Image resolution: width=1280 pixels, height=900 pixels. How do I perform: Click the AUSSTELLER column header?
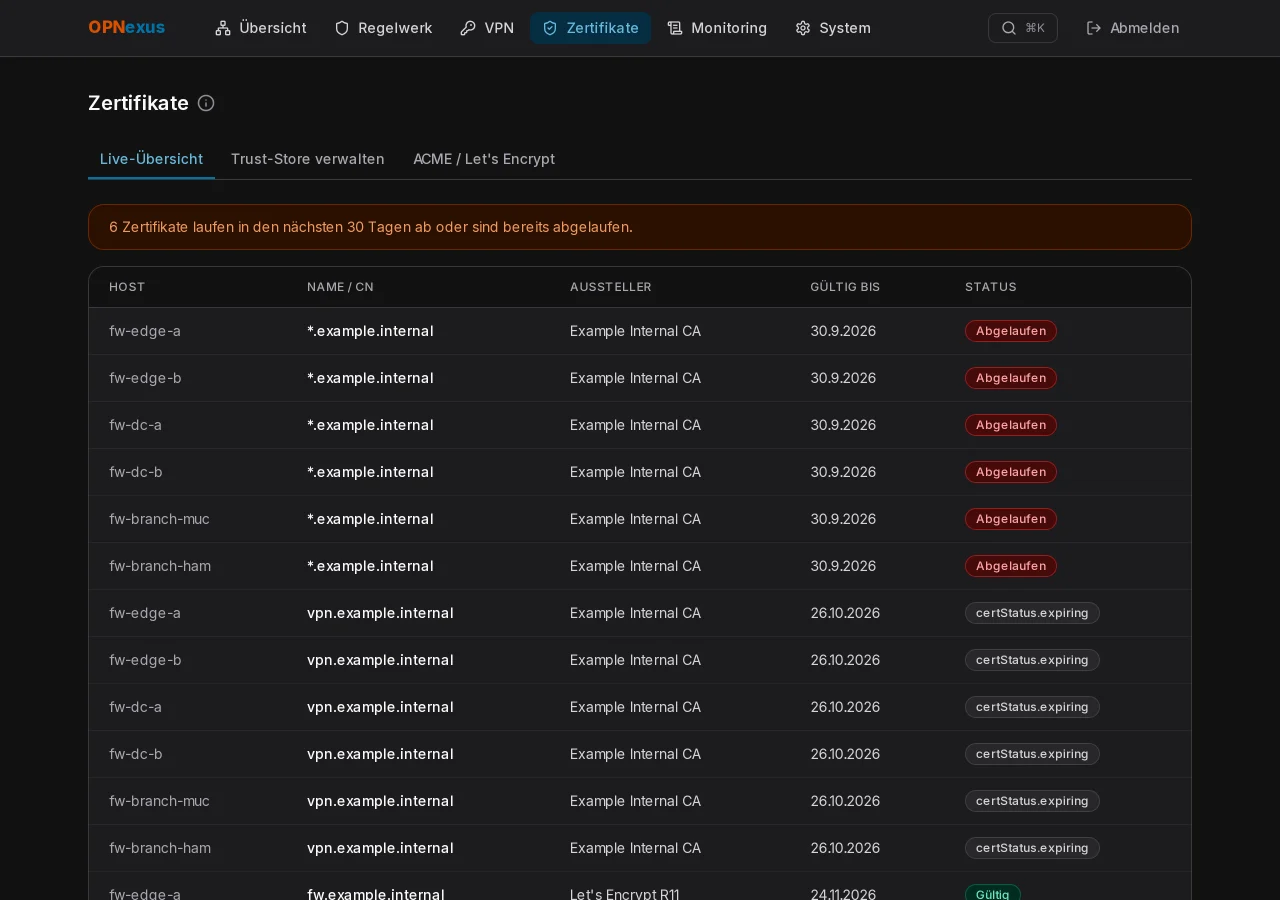(x=611, y=287)
